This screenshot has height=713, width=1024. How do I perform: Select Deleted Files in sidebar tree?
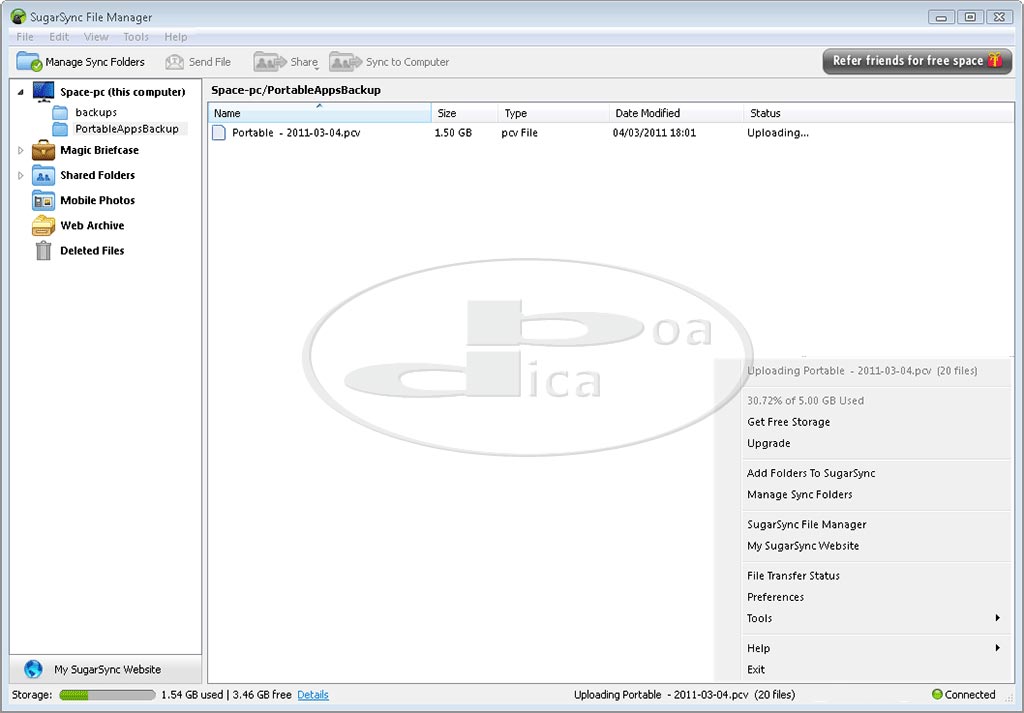click(x=92, y=250)
